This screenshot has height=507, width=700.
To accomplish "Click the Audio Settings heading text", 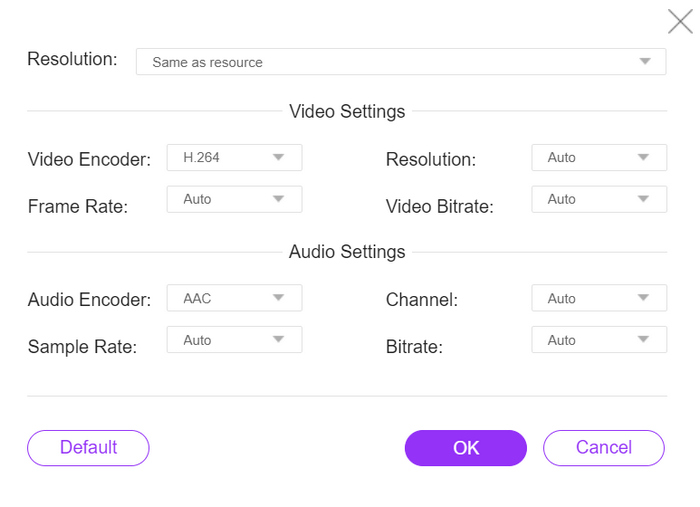I will (347, 252).
